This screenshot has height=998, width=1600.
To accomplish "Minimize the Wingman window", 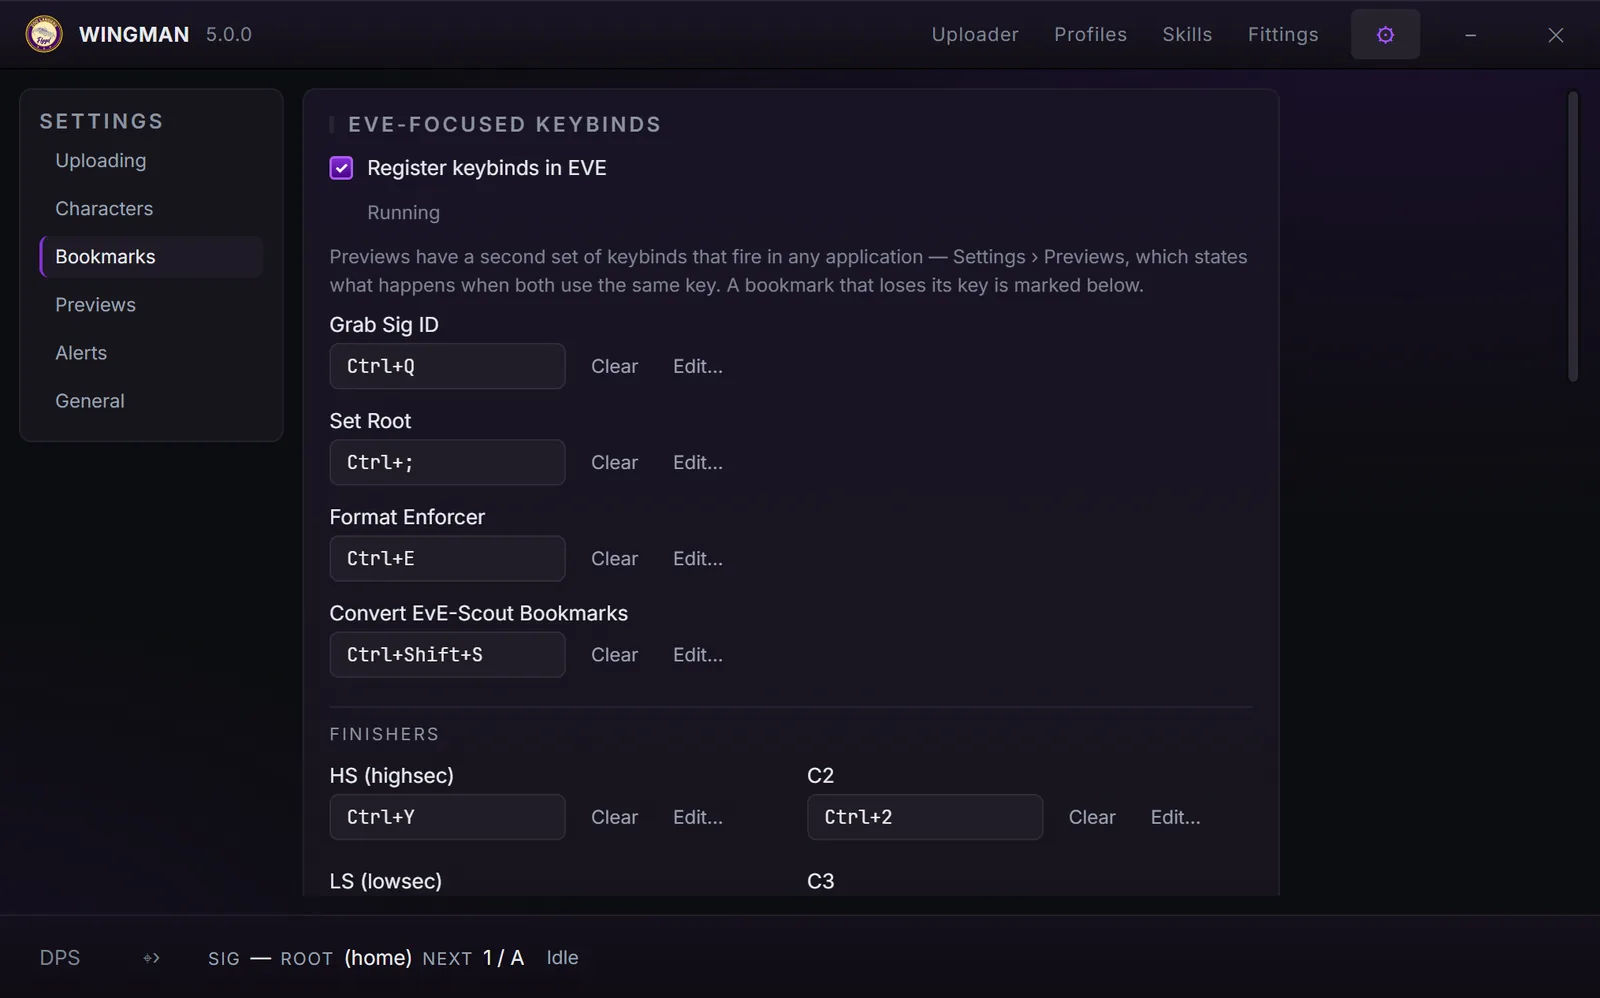I will point(1470,35).
